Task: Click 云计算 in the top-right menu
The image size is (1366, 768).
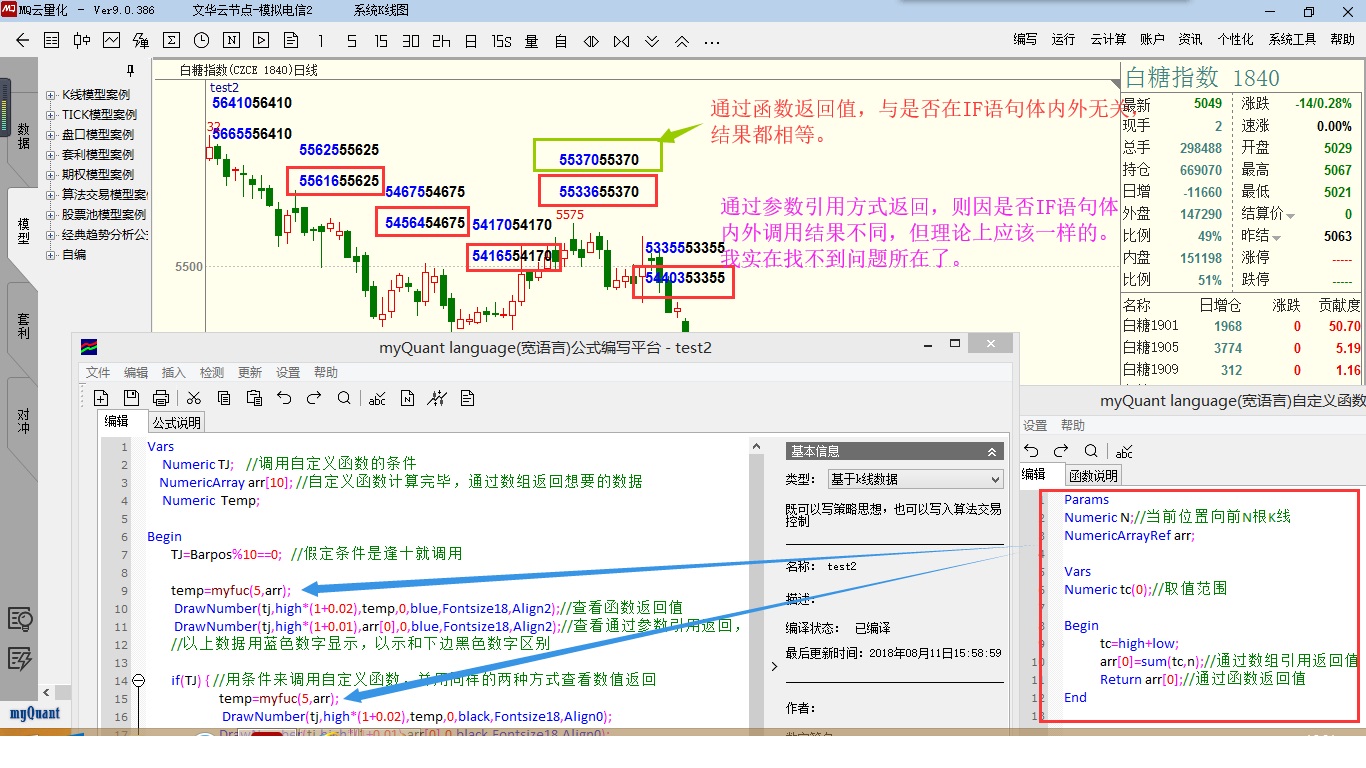Action: [1108, 40]
